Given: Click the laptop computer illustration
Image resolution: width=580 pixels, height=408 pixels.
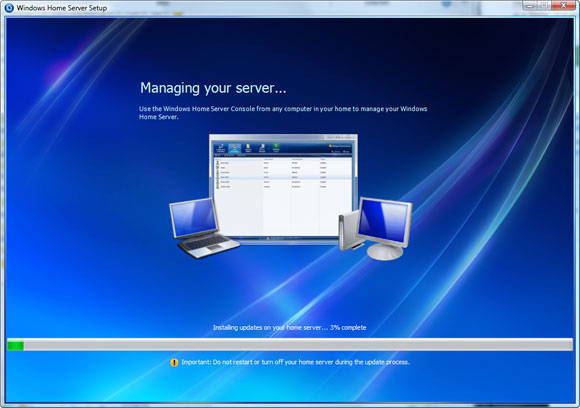Looking at the screenshot, I should pyautogui.click(x=203, y=228).
